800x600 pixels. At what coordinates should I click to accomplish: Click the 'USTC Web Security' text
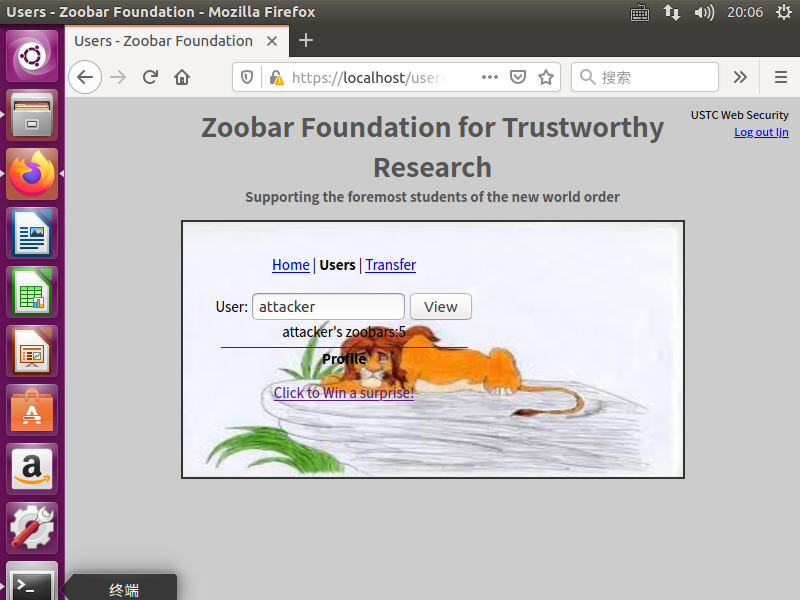[739, 115]
